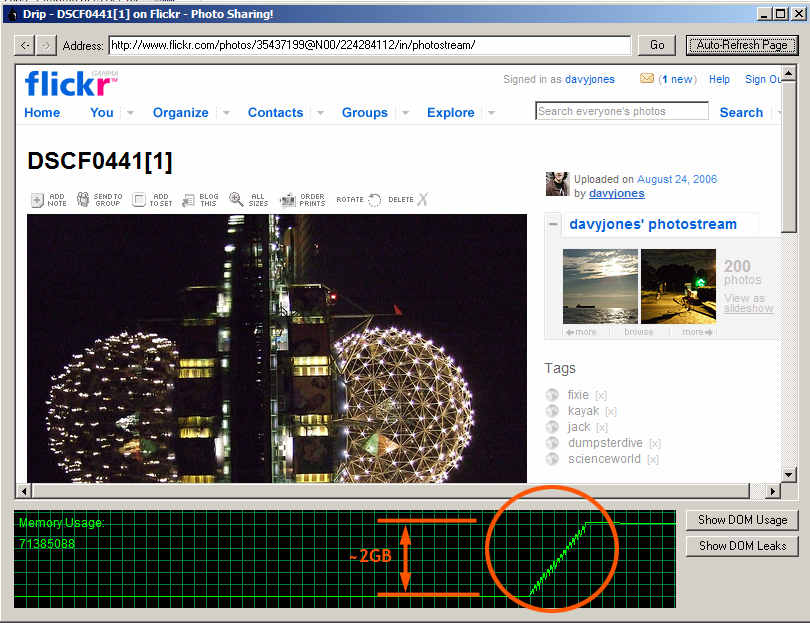This screenshot has width=810, height=623.
Task: Click the Blog This icon
Action: [187, 200]
